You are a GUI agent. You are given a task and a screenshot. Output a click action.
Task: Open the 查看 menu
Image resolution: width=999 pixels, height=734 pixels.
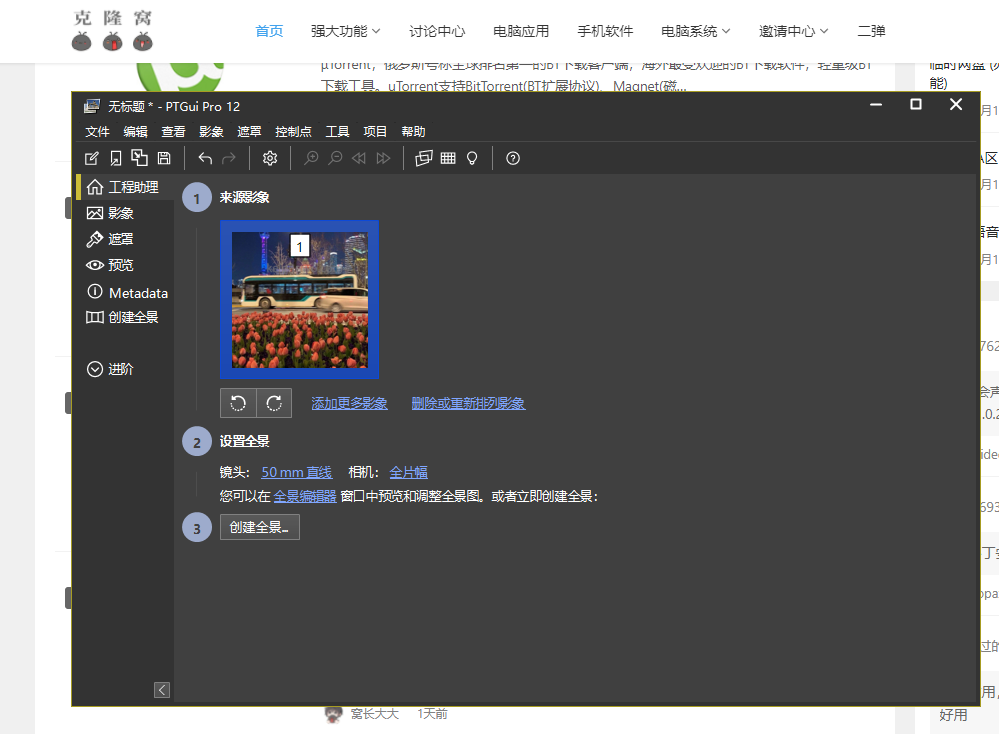click(173, 131)
